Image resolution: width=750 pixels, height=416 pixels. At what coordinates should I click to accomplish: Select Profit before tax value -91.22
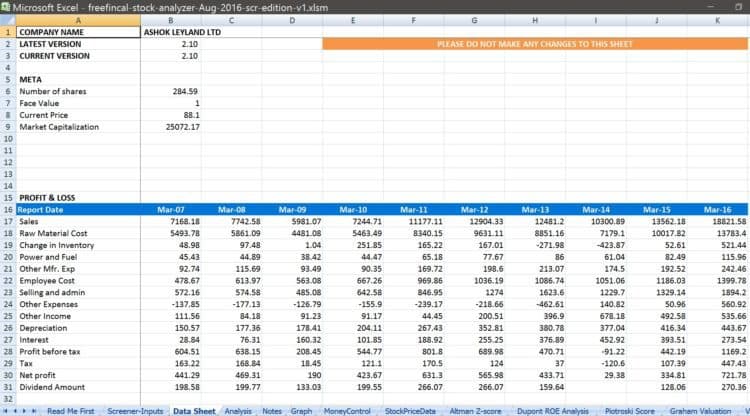click(x=596, y=351)
